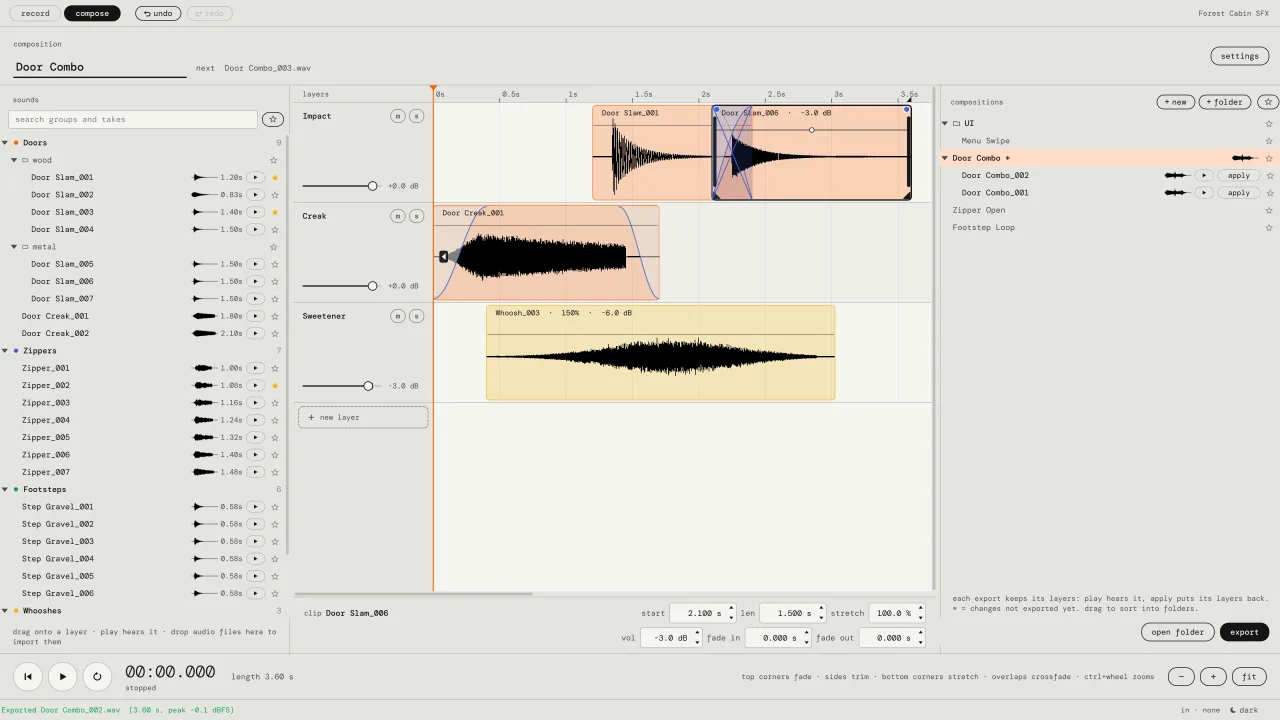Click the favorites filter beside sound search
This screenshot has height=720, width=1280.
click(273, 120)
